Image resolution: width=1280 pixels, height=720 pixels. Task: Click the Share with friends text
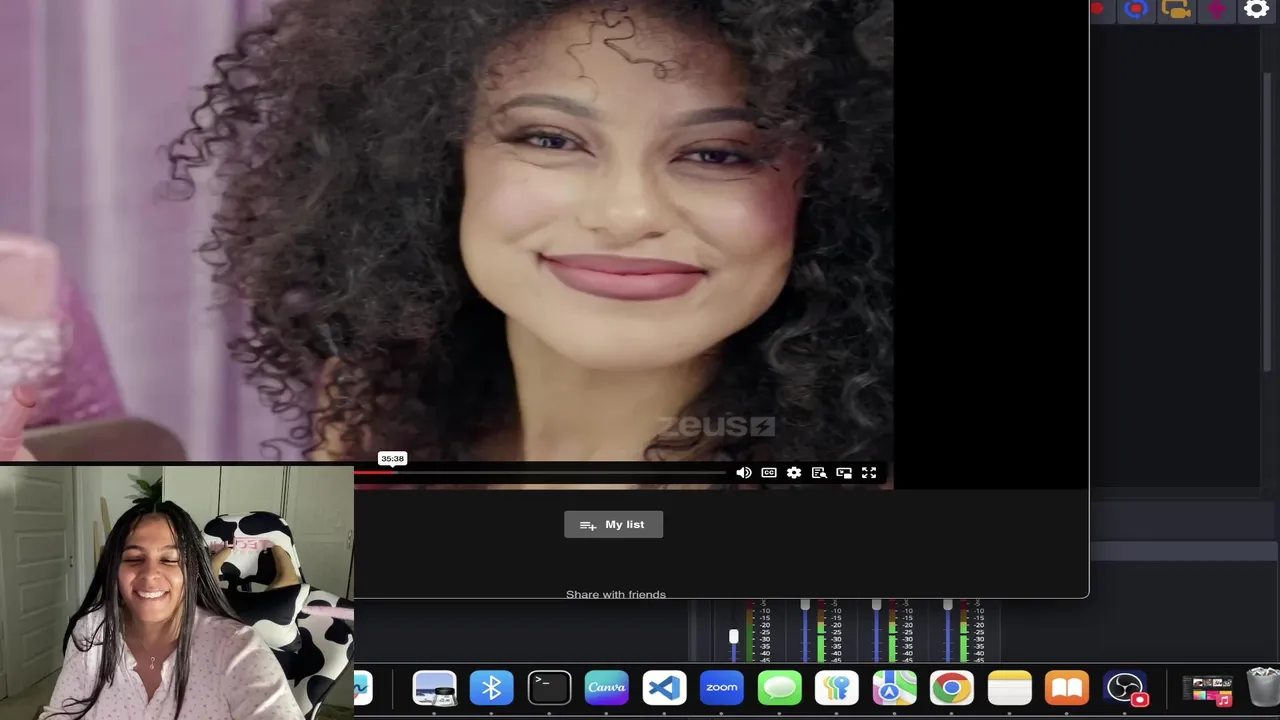(616, 594)
